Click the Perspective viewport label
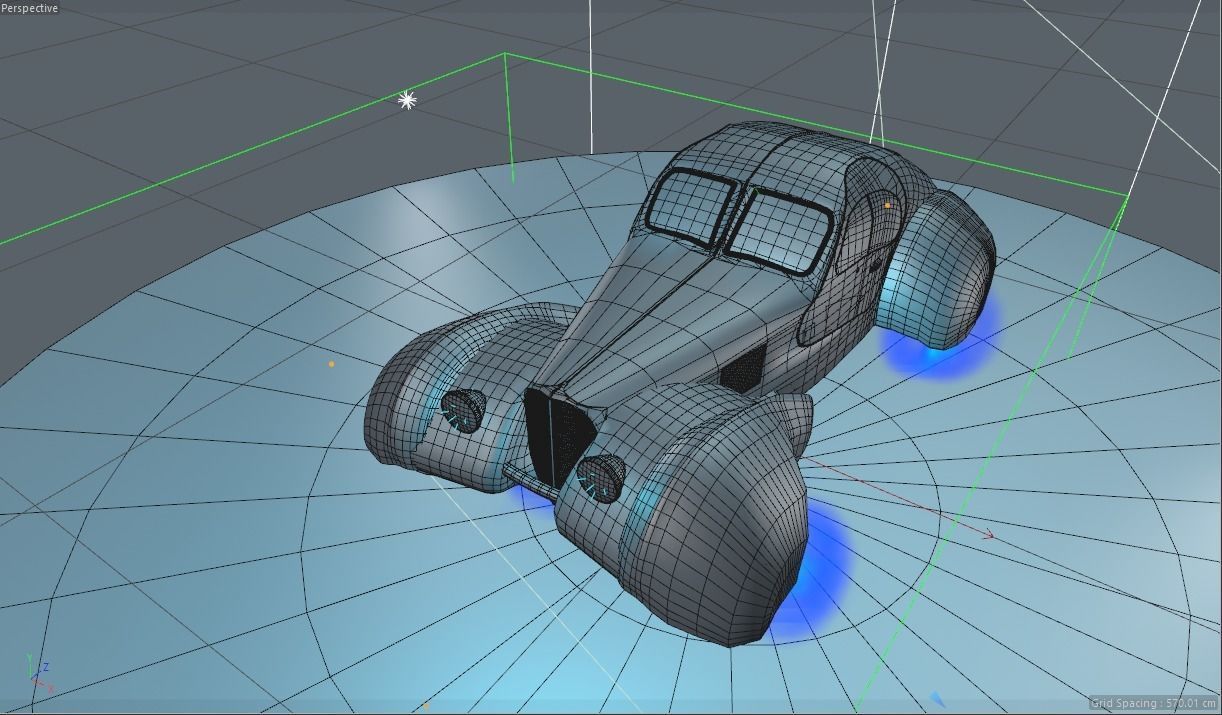The height and width of the screenshot is (715, 1222). pyautogui.click(x=30, y=8)
